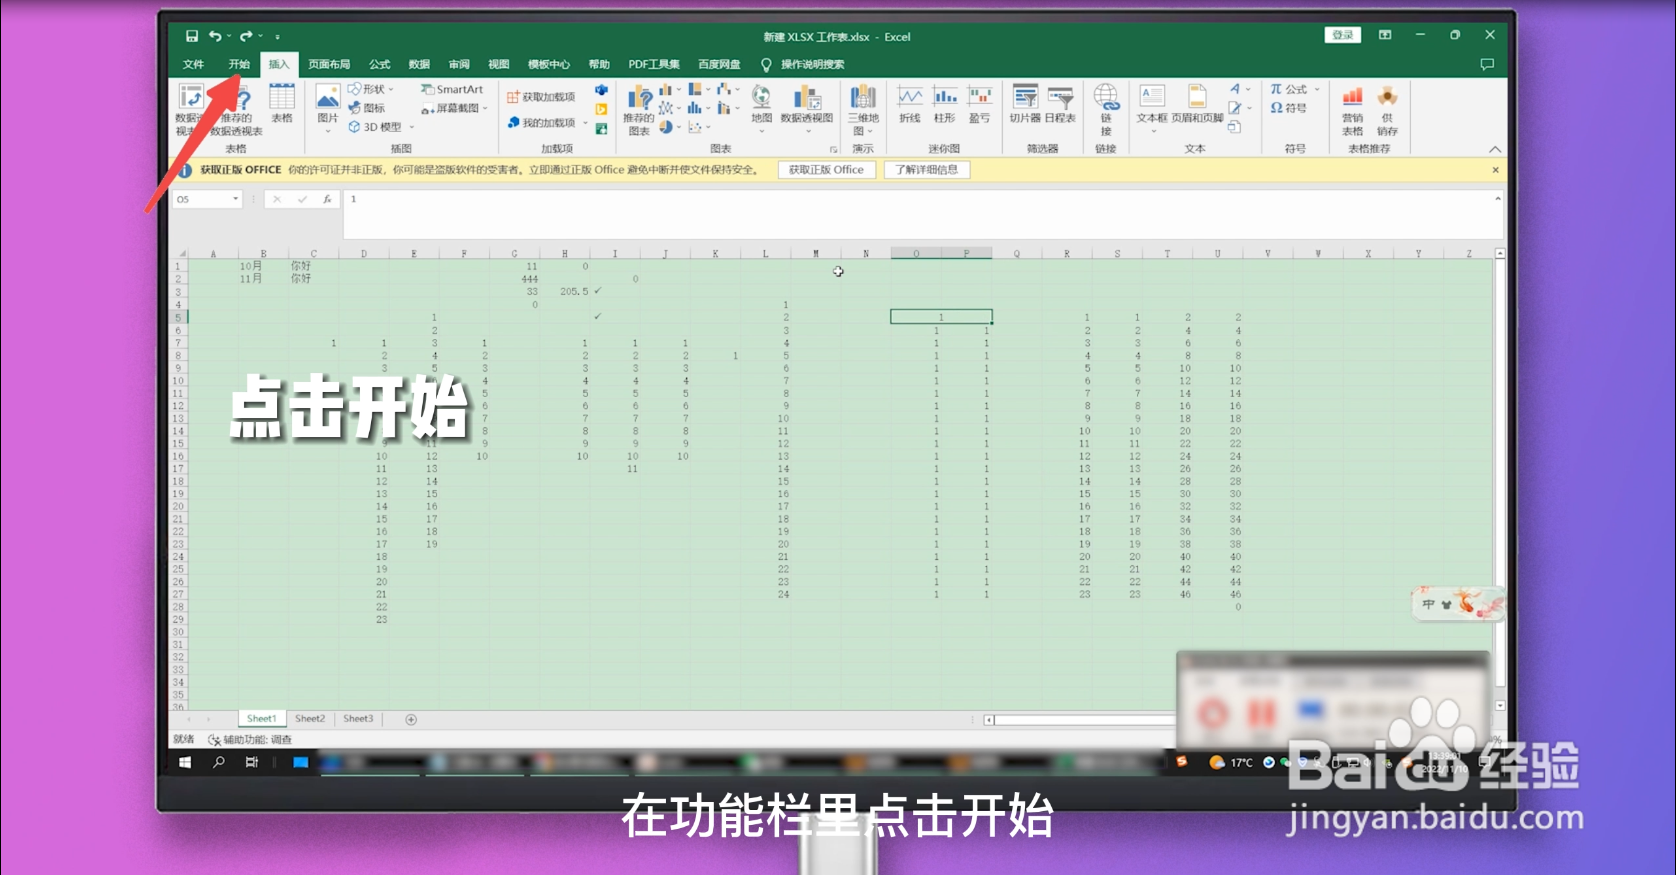Image resolution: width=1676 pixels, height=875 pixels.
Task: Open the Windows Start menu
Action: (185, 762)
